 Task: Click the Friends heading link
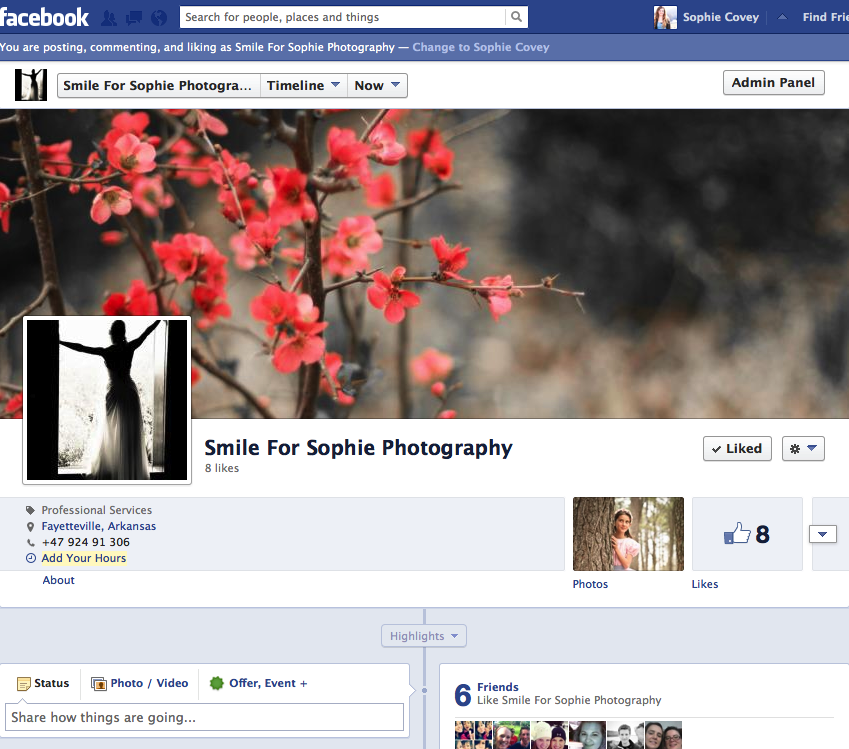[498, 687]
